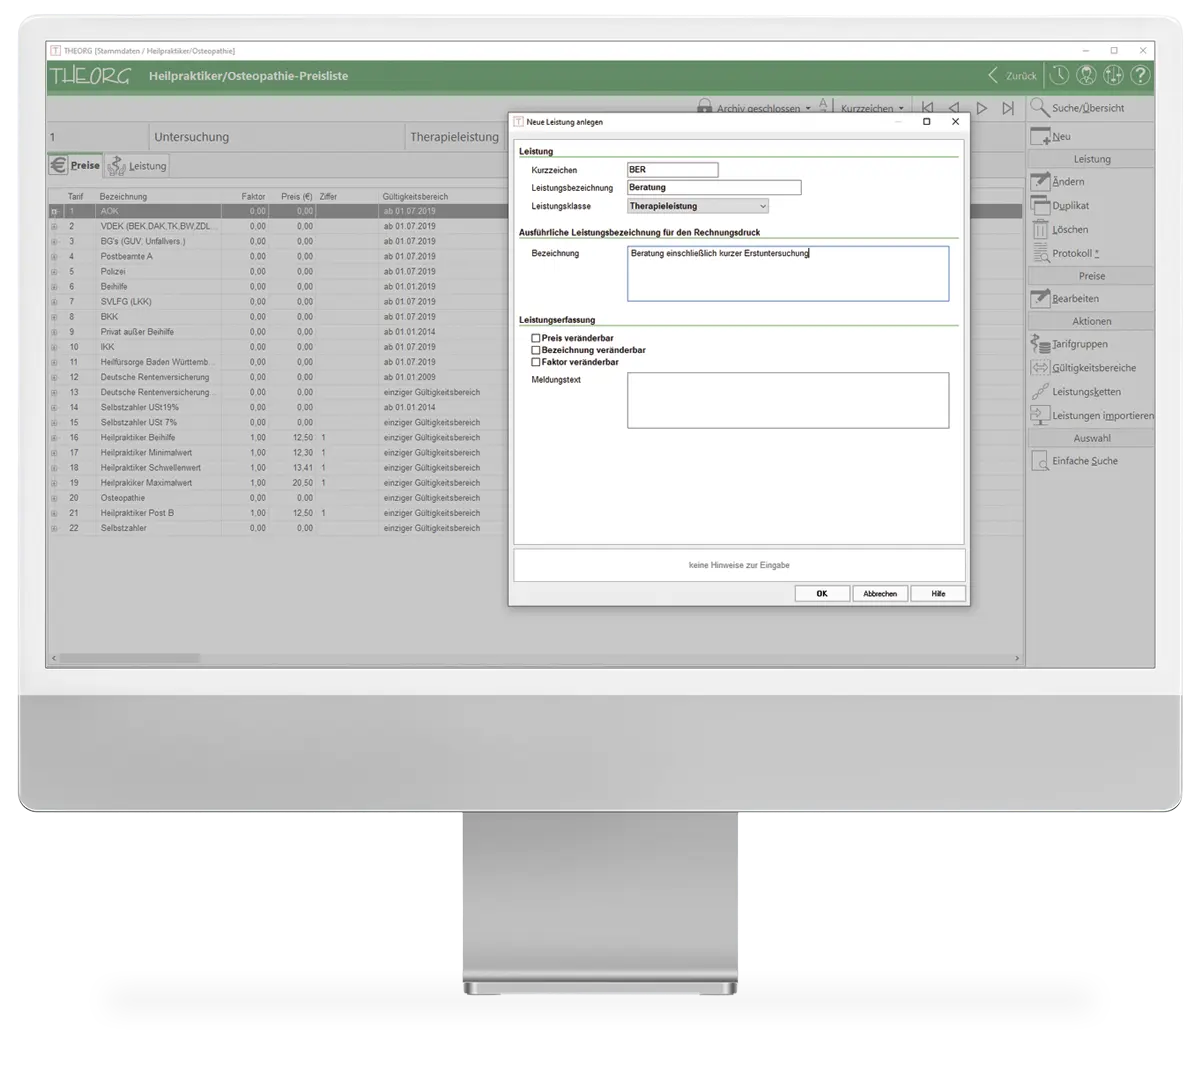Select the Preise tab
The image size is (1200, 1069).
[x=75, y=166]
